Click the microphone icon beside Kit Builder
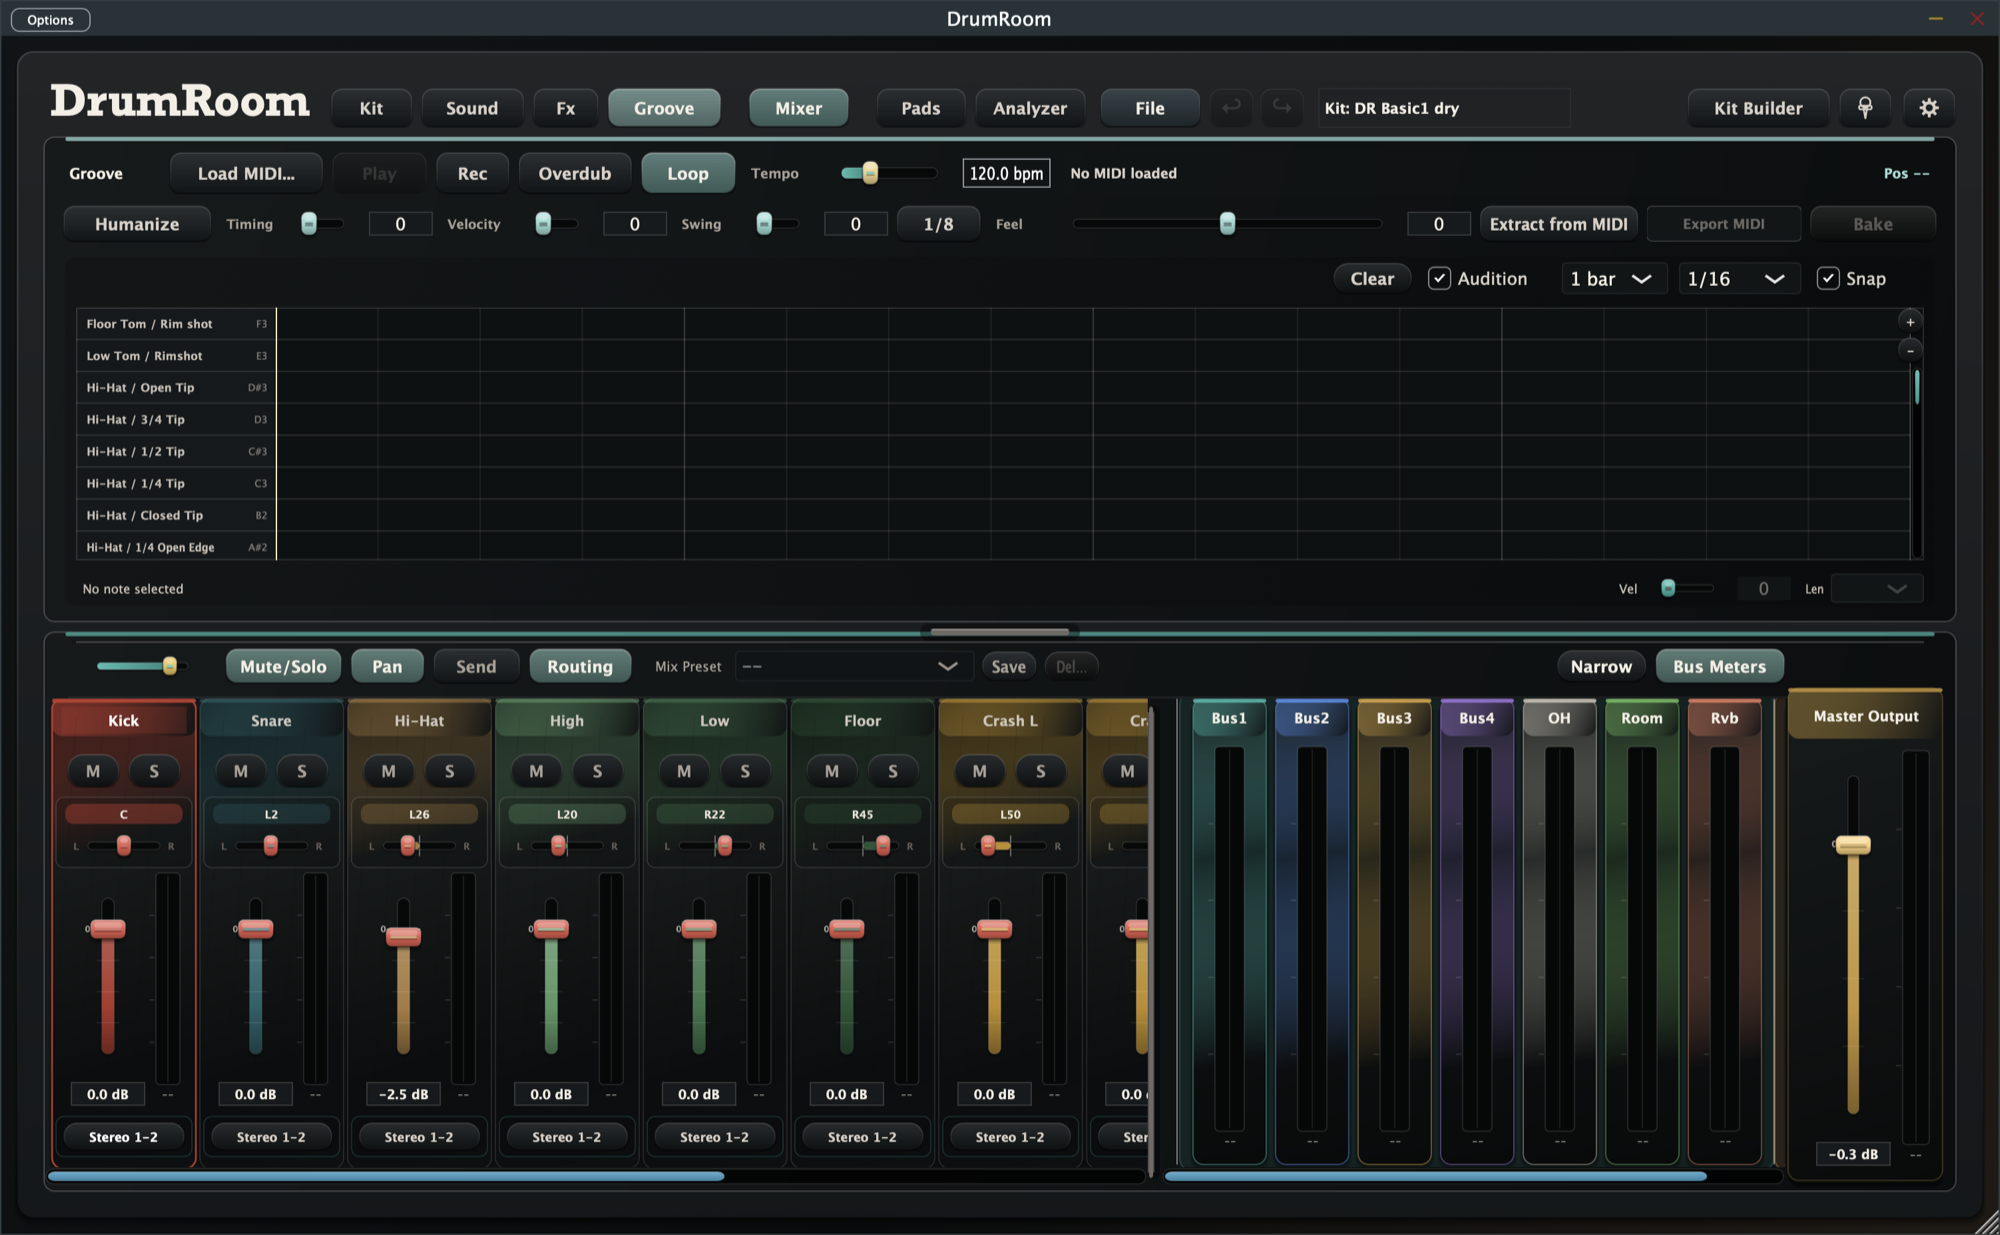This screenshot has height=1235, width=2000. pyautogui.click(x=1865, y=108)
